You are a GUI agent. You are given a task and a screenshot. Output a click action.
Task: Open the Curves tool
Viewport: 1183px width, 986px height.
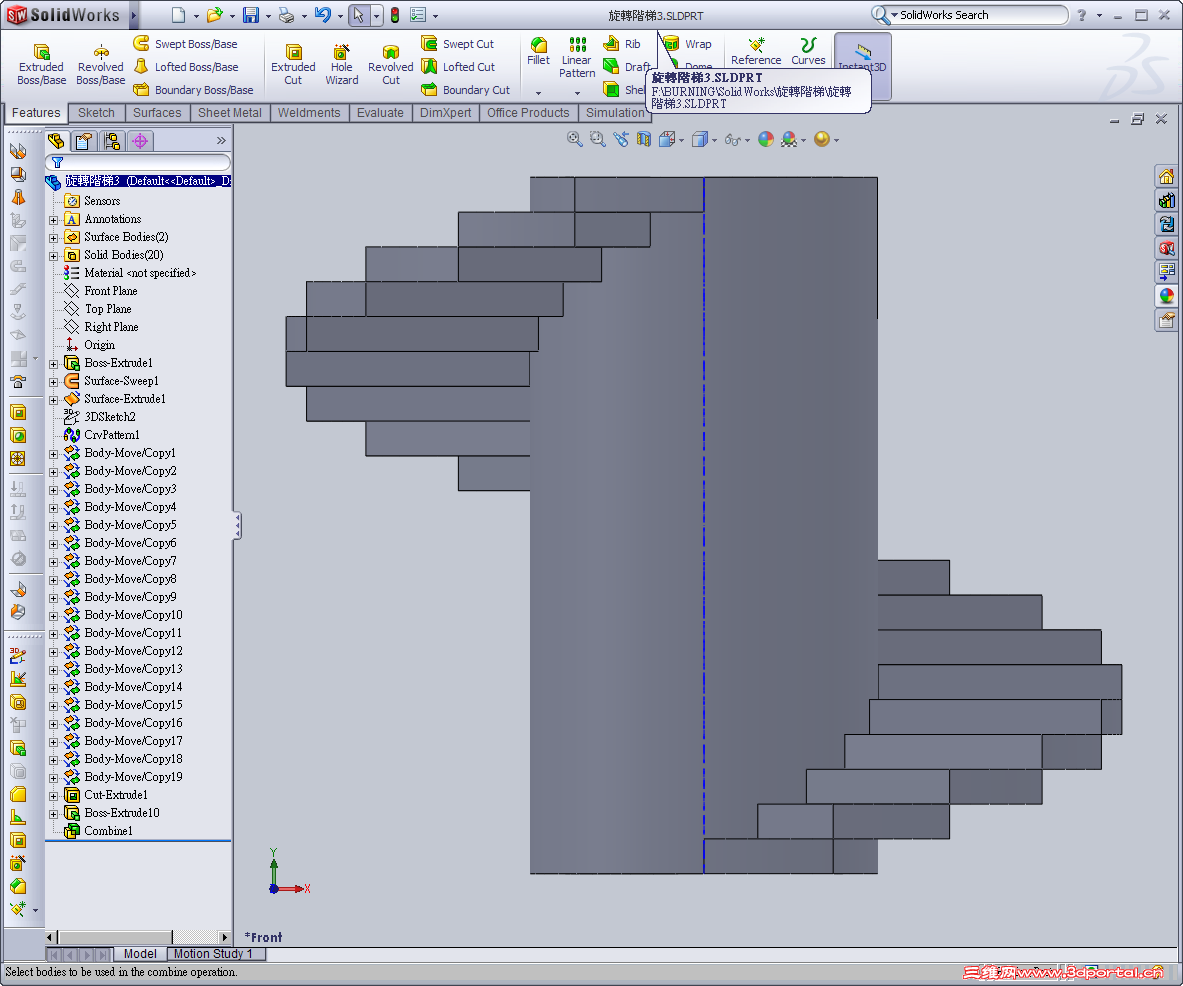pyautogui.click(x=808, y=51)
